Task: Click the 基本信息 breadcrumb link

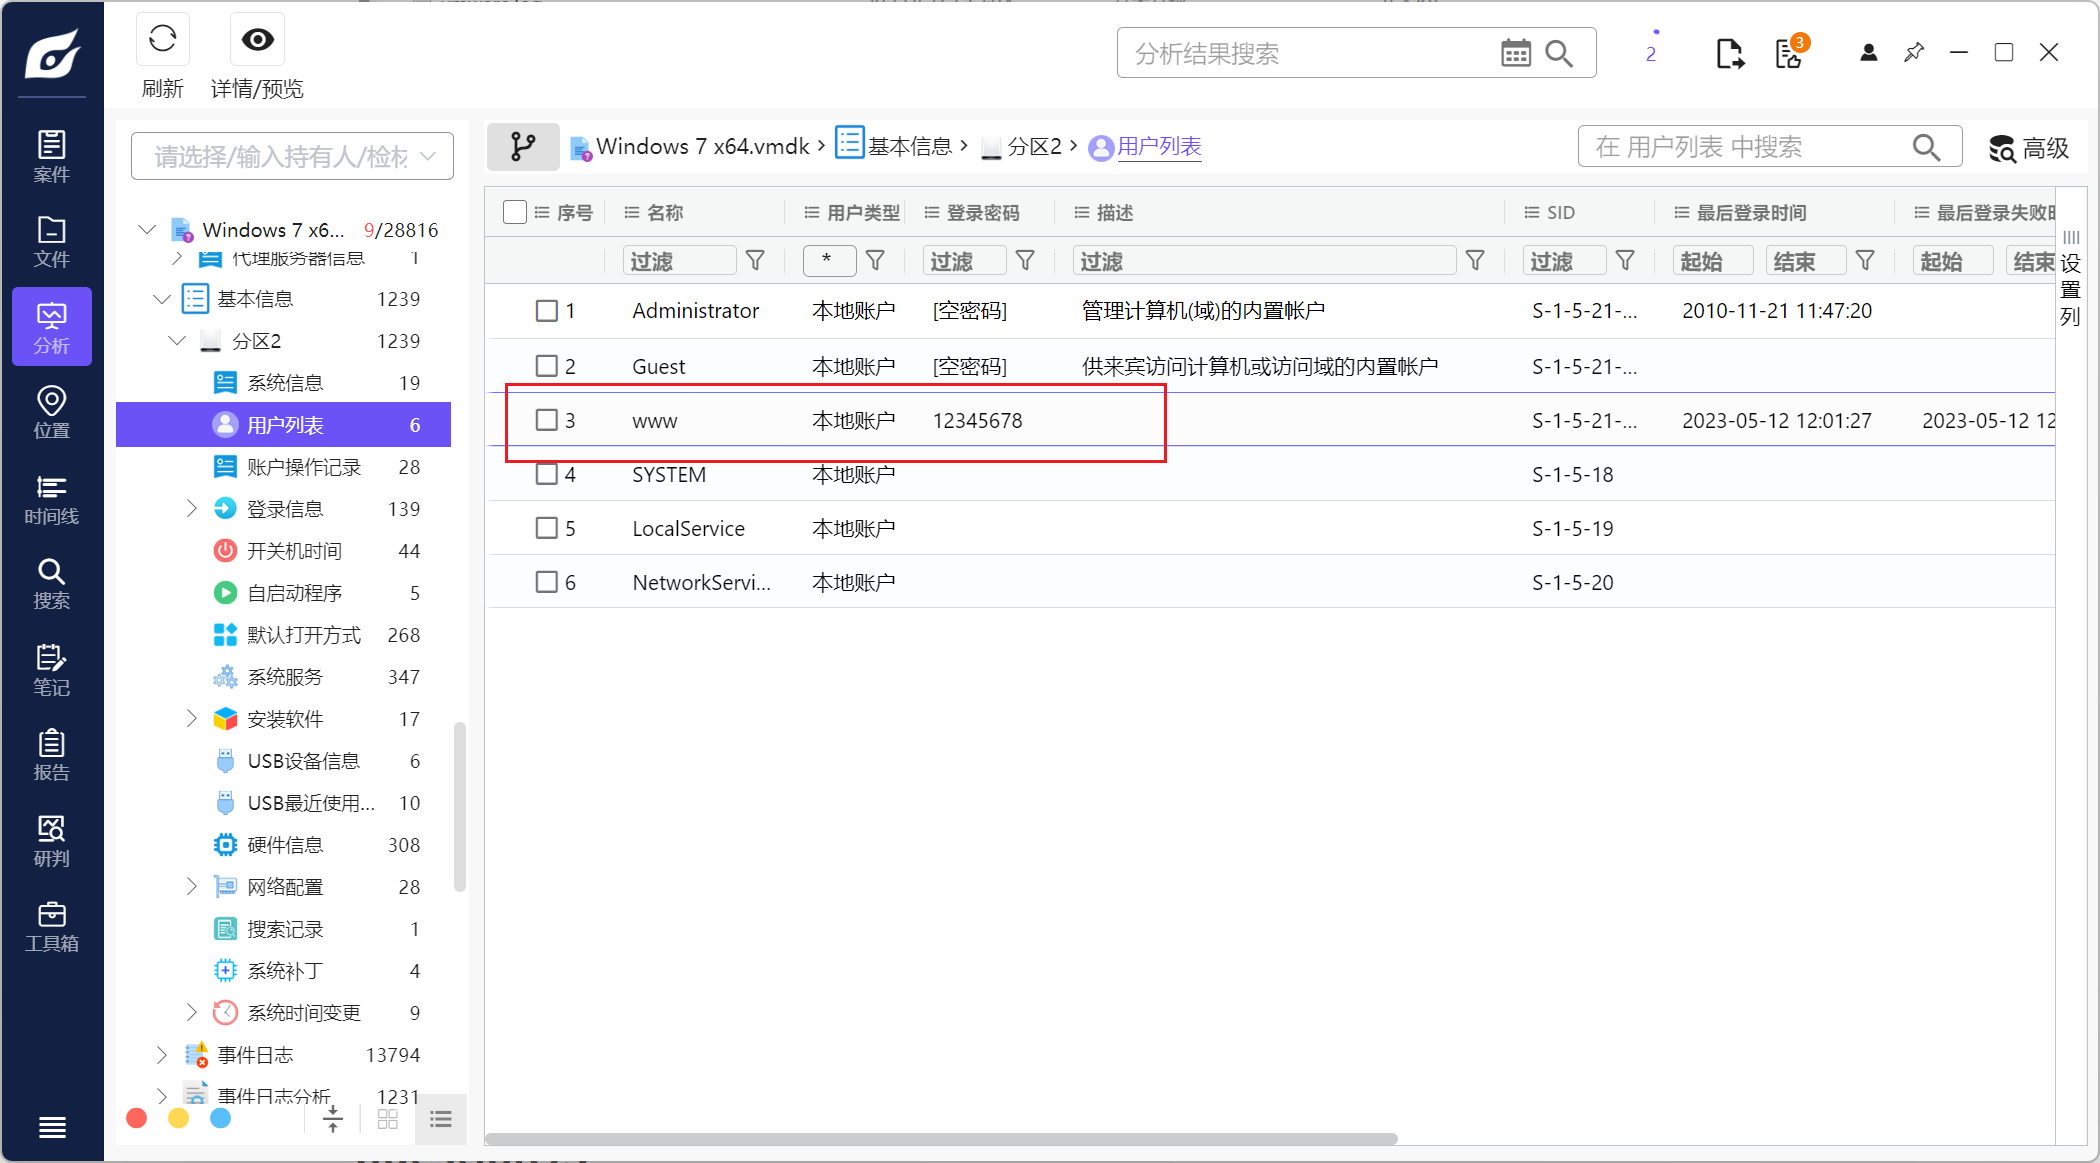Action: coord(908,146)
